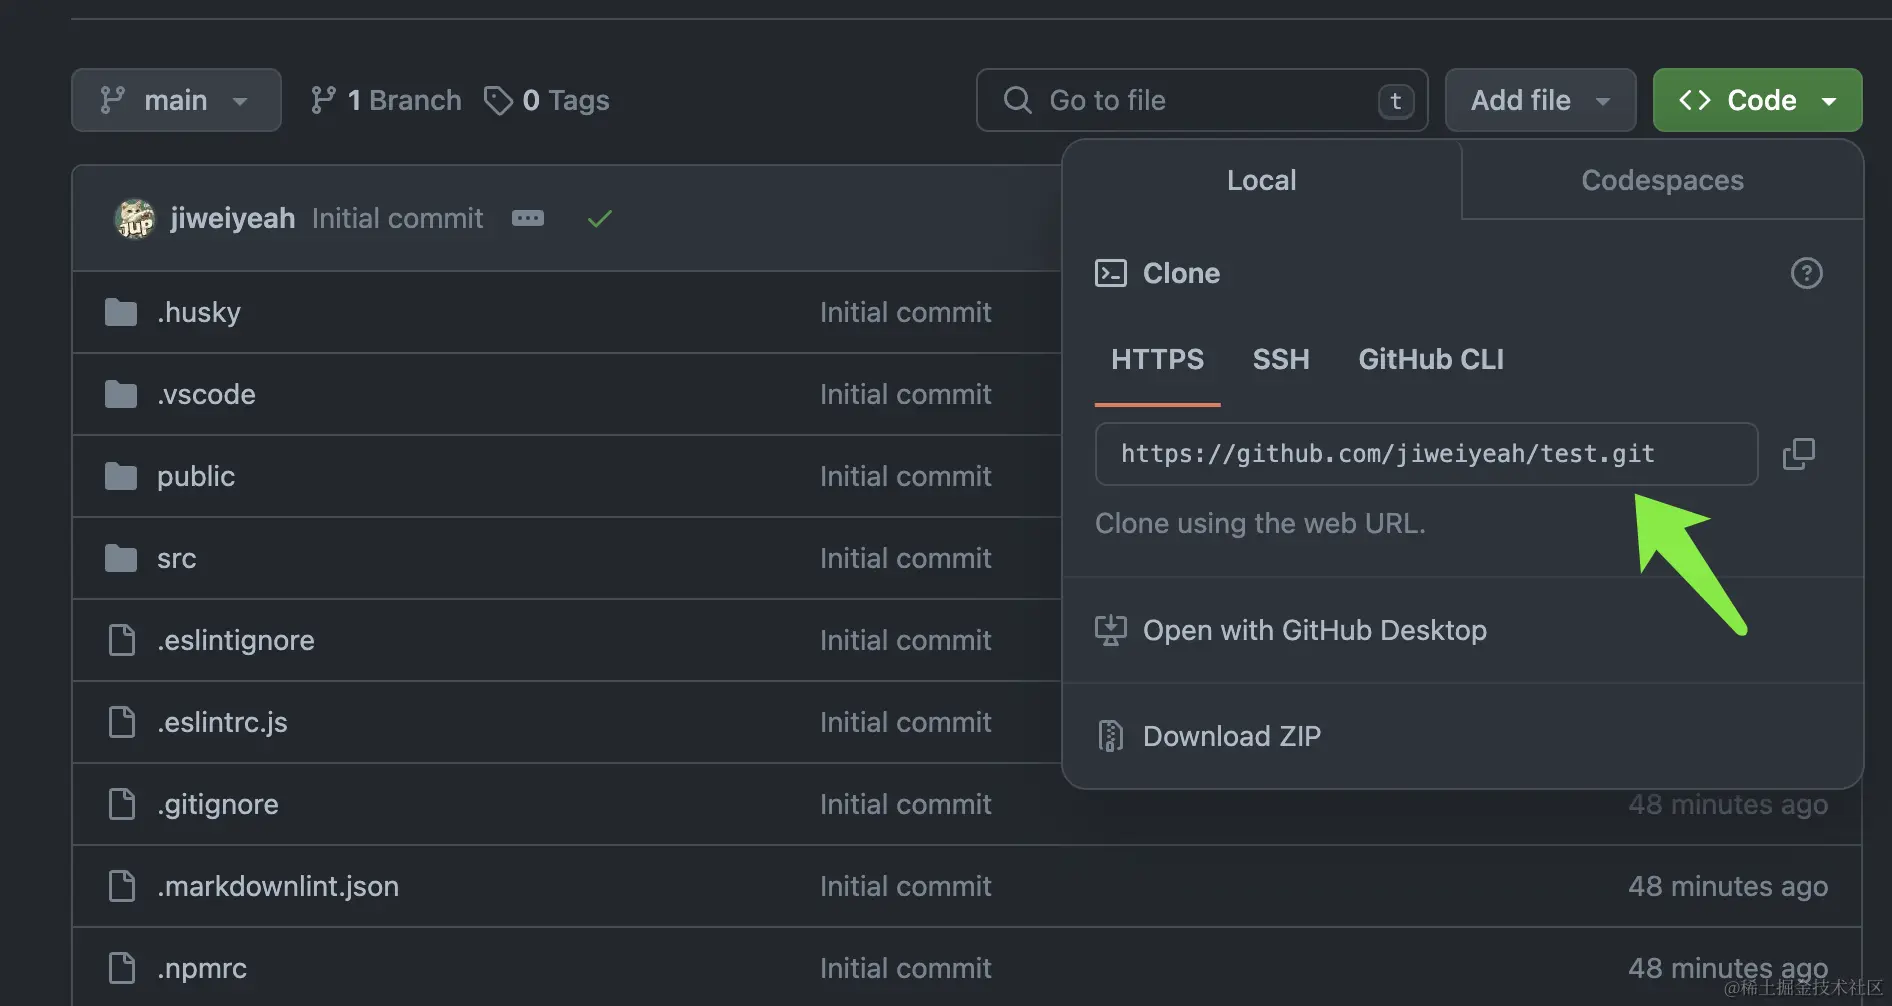The height and width of the screenshot is (1006, 1892).
Task: Open Initial commit message in src row
Action: tap(905, 558)
